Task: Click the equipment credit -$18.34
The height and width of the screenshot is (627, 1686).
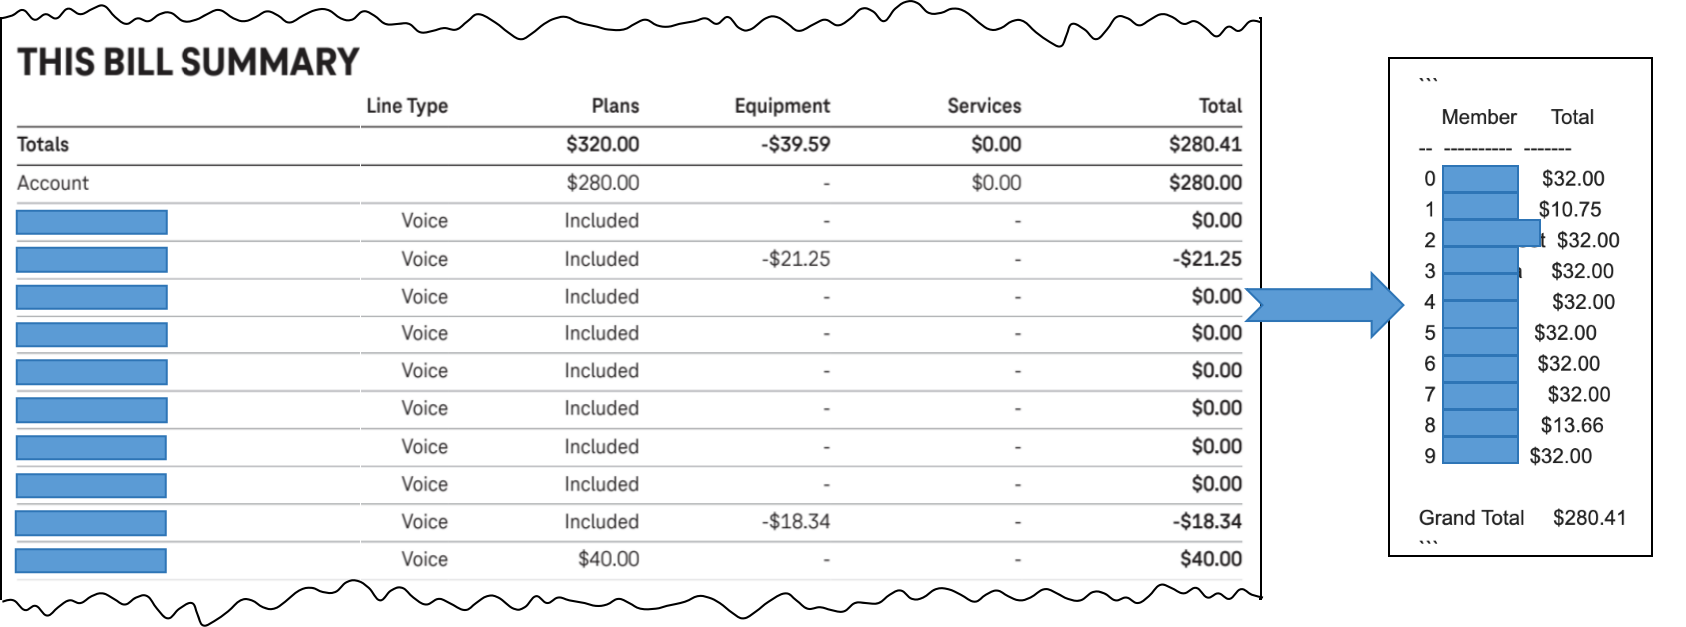Action: [x=796, y=521]
